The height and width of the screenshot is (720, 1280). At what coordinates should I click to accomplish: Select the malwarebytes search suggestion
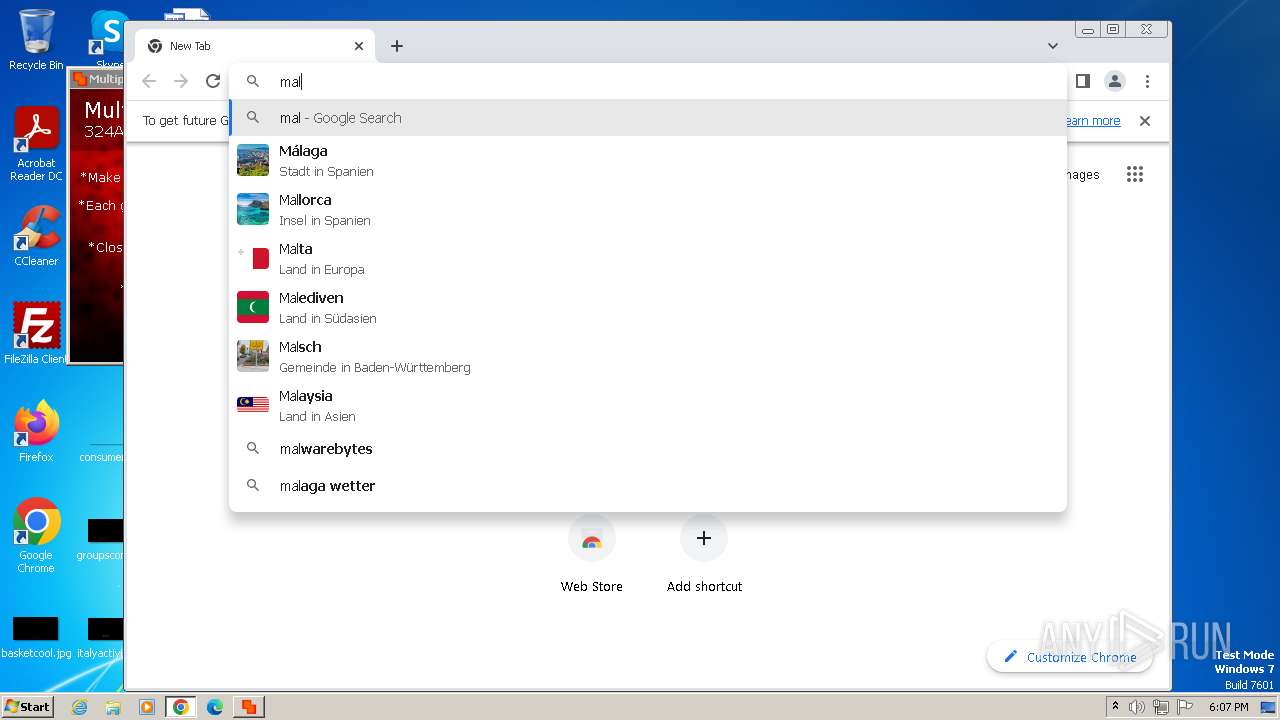coord(648,449)
